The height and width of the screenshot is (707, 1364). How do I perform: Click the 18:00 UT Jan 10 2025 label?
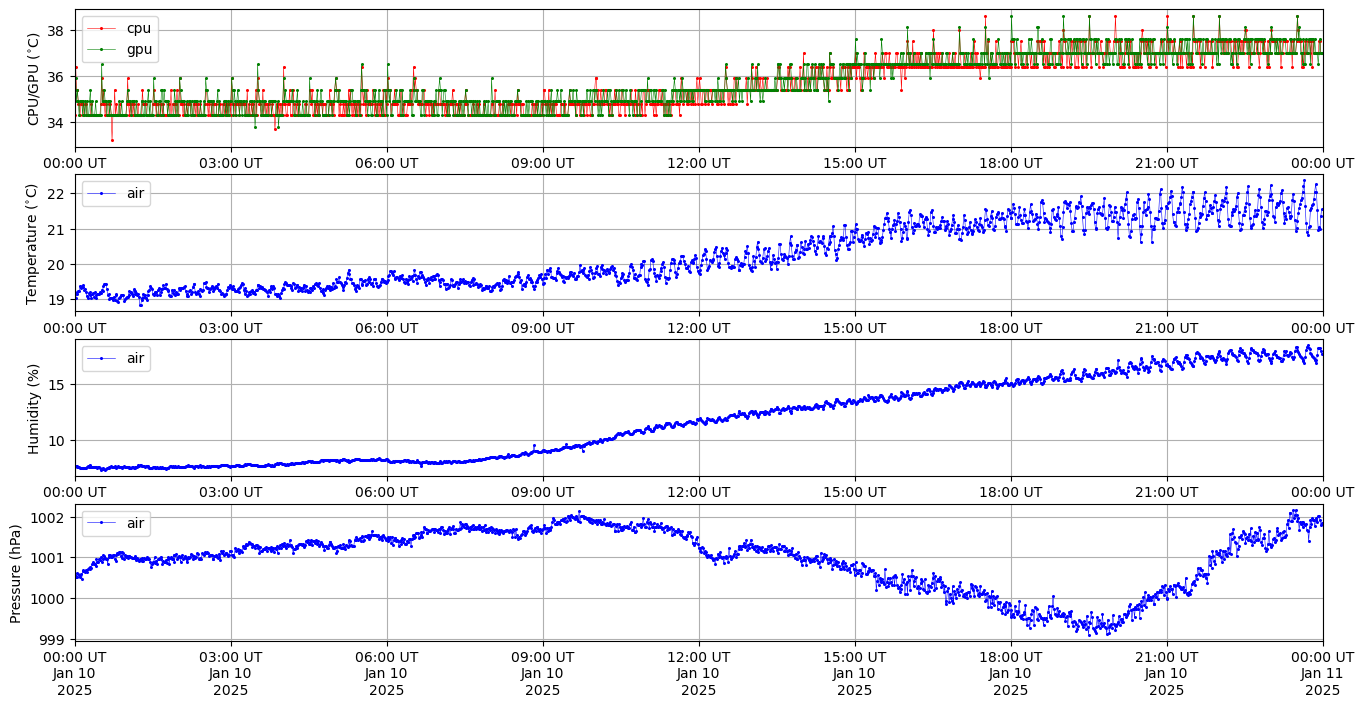point(1011,674)
